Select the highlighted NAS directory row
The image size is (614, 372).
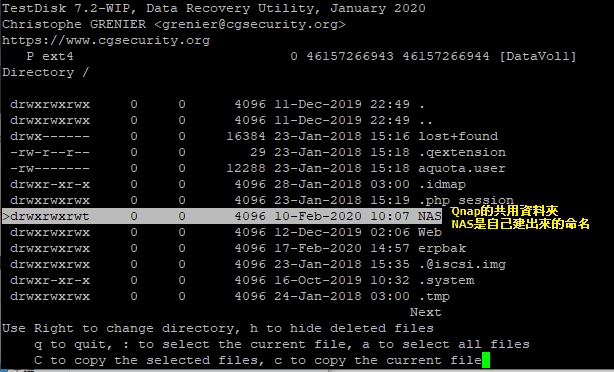(x=222, y=216)
